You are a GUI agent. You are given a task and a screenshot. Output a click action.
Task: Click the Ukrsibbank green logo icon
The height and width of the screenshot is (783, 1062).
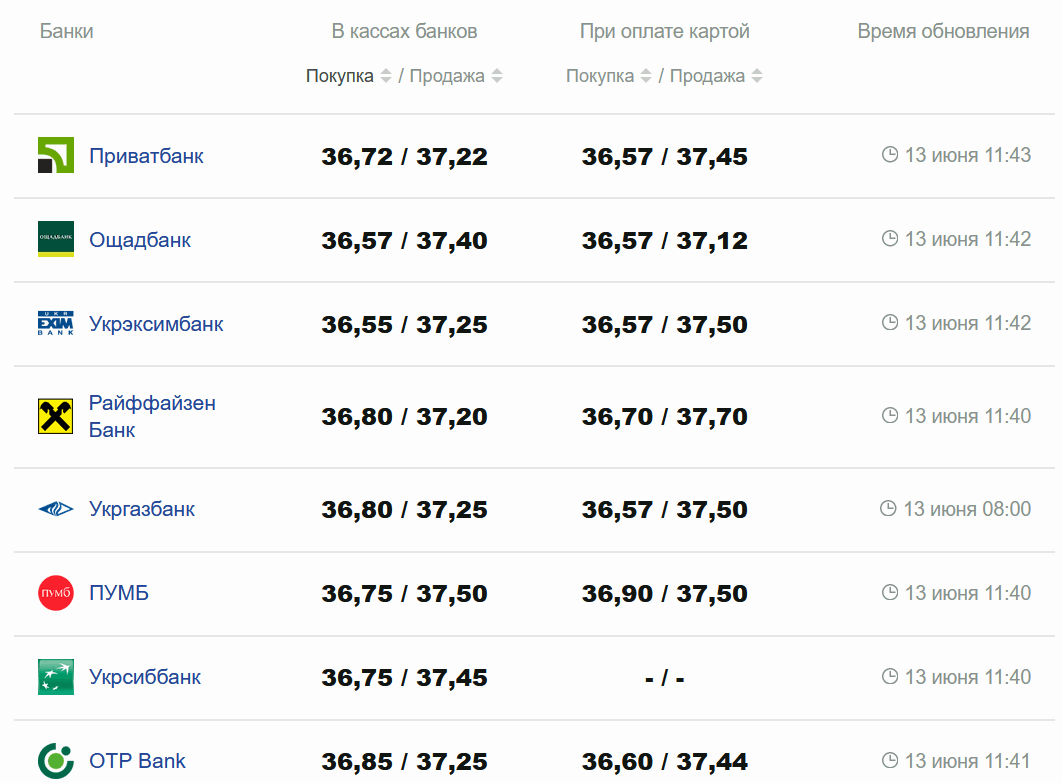coord(56,677)
